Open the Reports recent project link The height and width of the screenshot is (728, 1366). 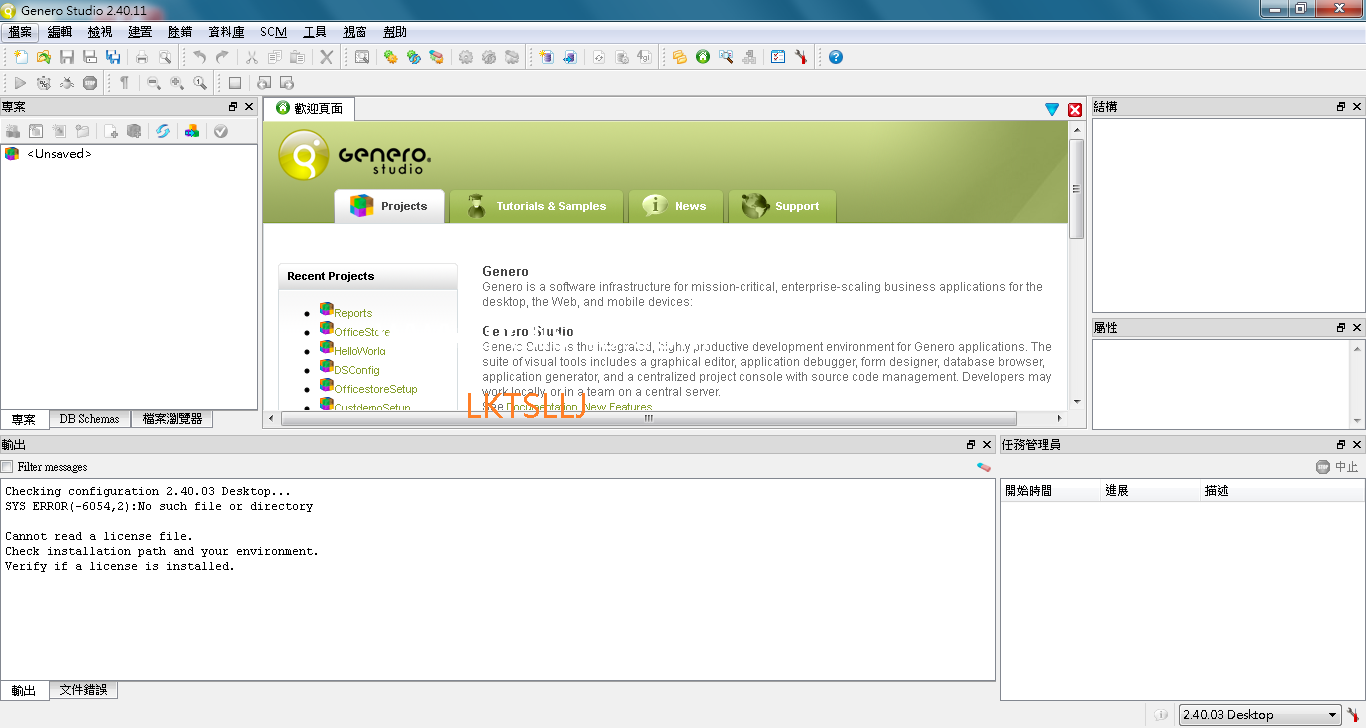click(353, 313)
